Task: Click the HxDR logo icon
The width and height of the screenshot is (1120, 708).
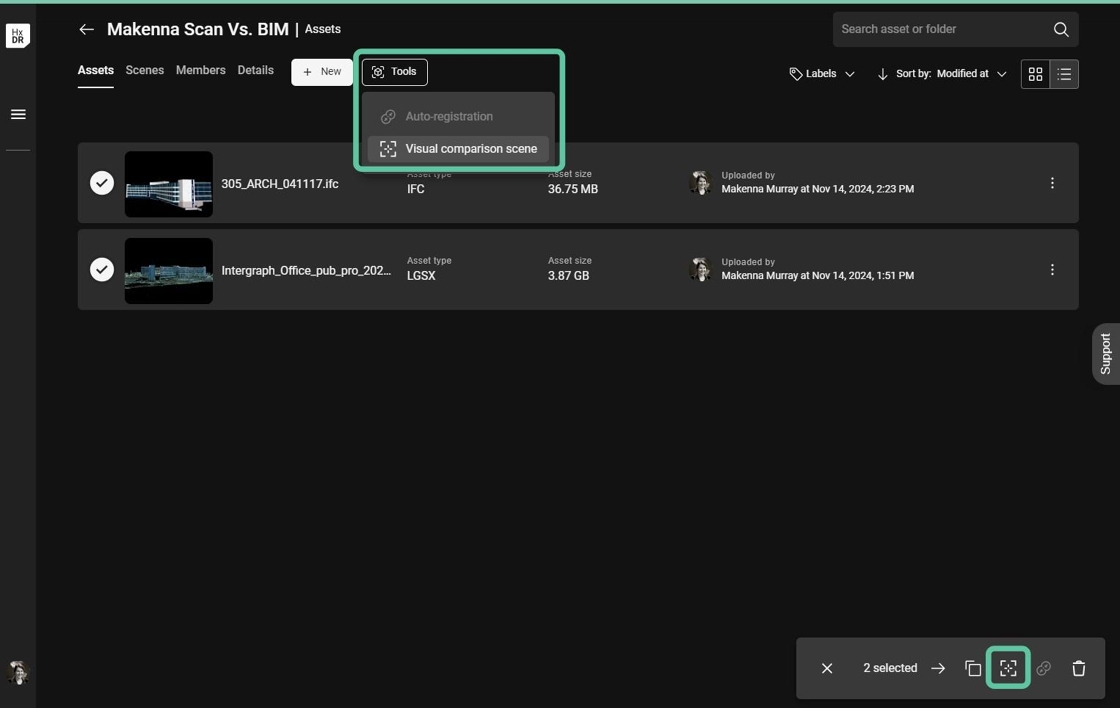Action: (18, 36)
